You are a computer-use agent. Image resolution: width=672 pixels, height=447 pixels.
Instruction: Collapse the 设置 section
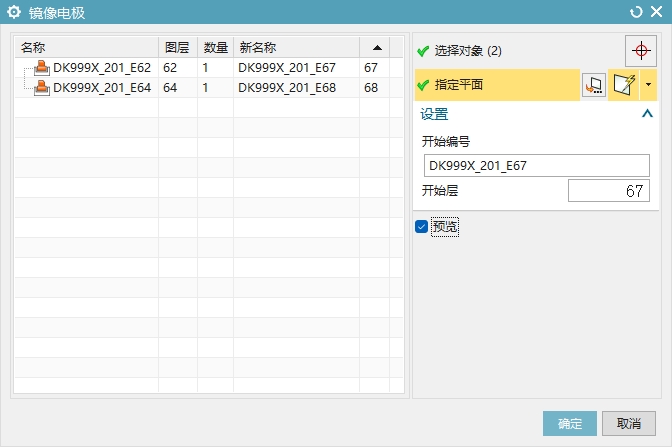point(645,114)
